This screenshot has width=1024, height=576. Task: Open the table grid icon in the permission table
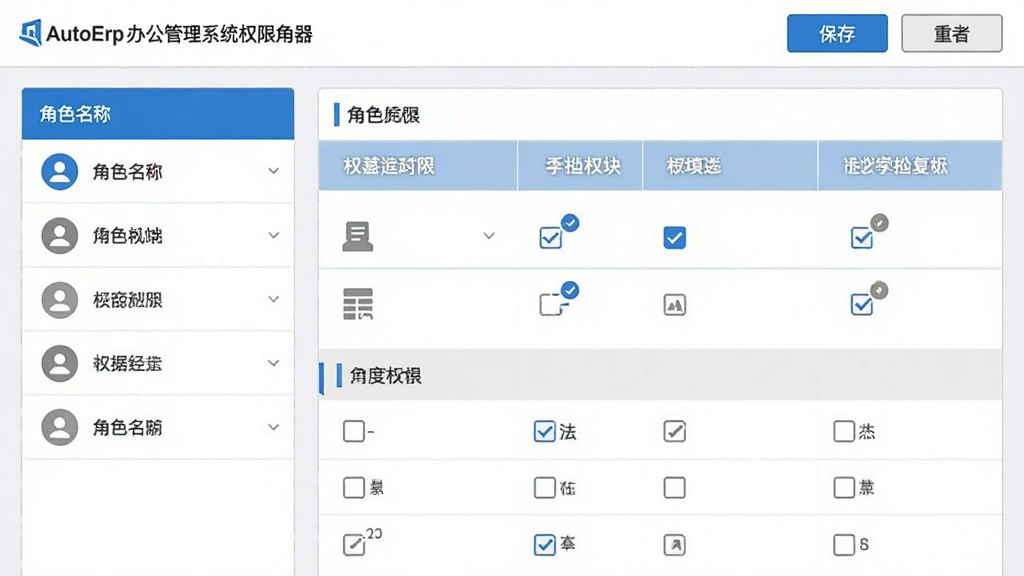358,304
